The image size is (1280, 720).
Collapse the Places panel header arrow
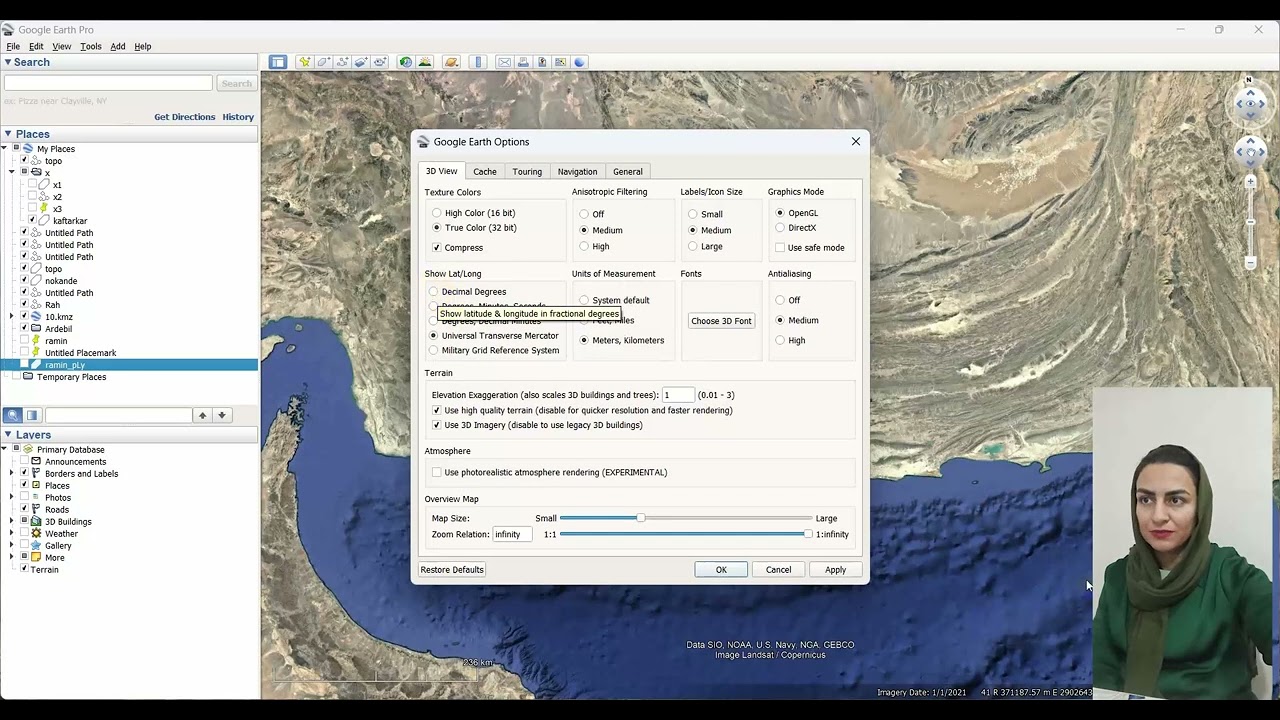point(7,134)
